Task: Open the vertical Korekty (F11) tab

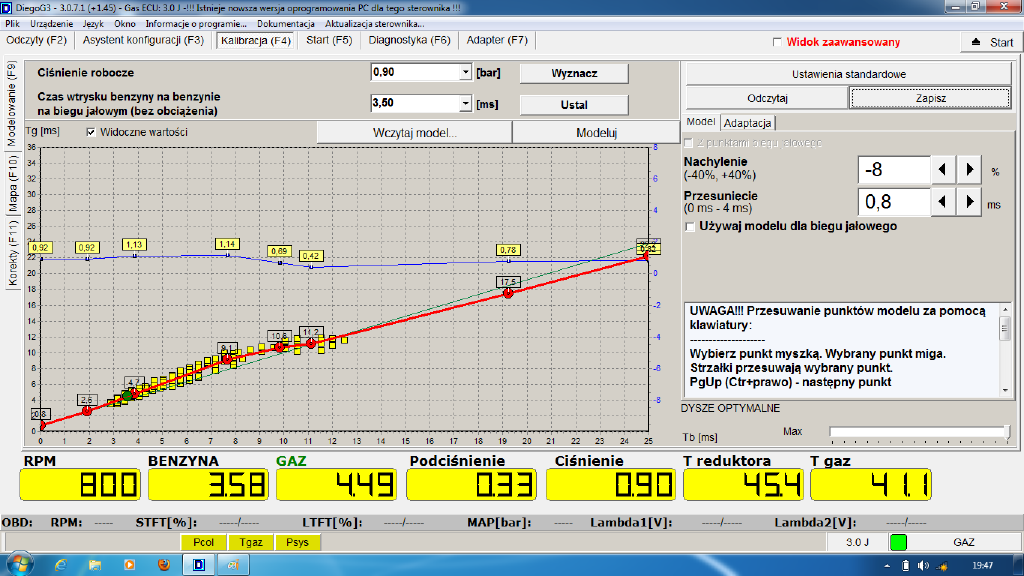Action: pos(12,253)
